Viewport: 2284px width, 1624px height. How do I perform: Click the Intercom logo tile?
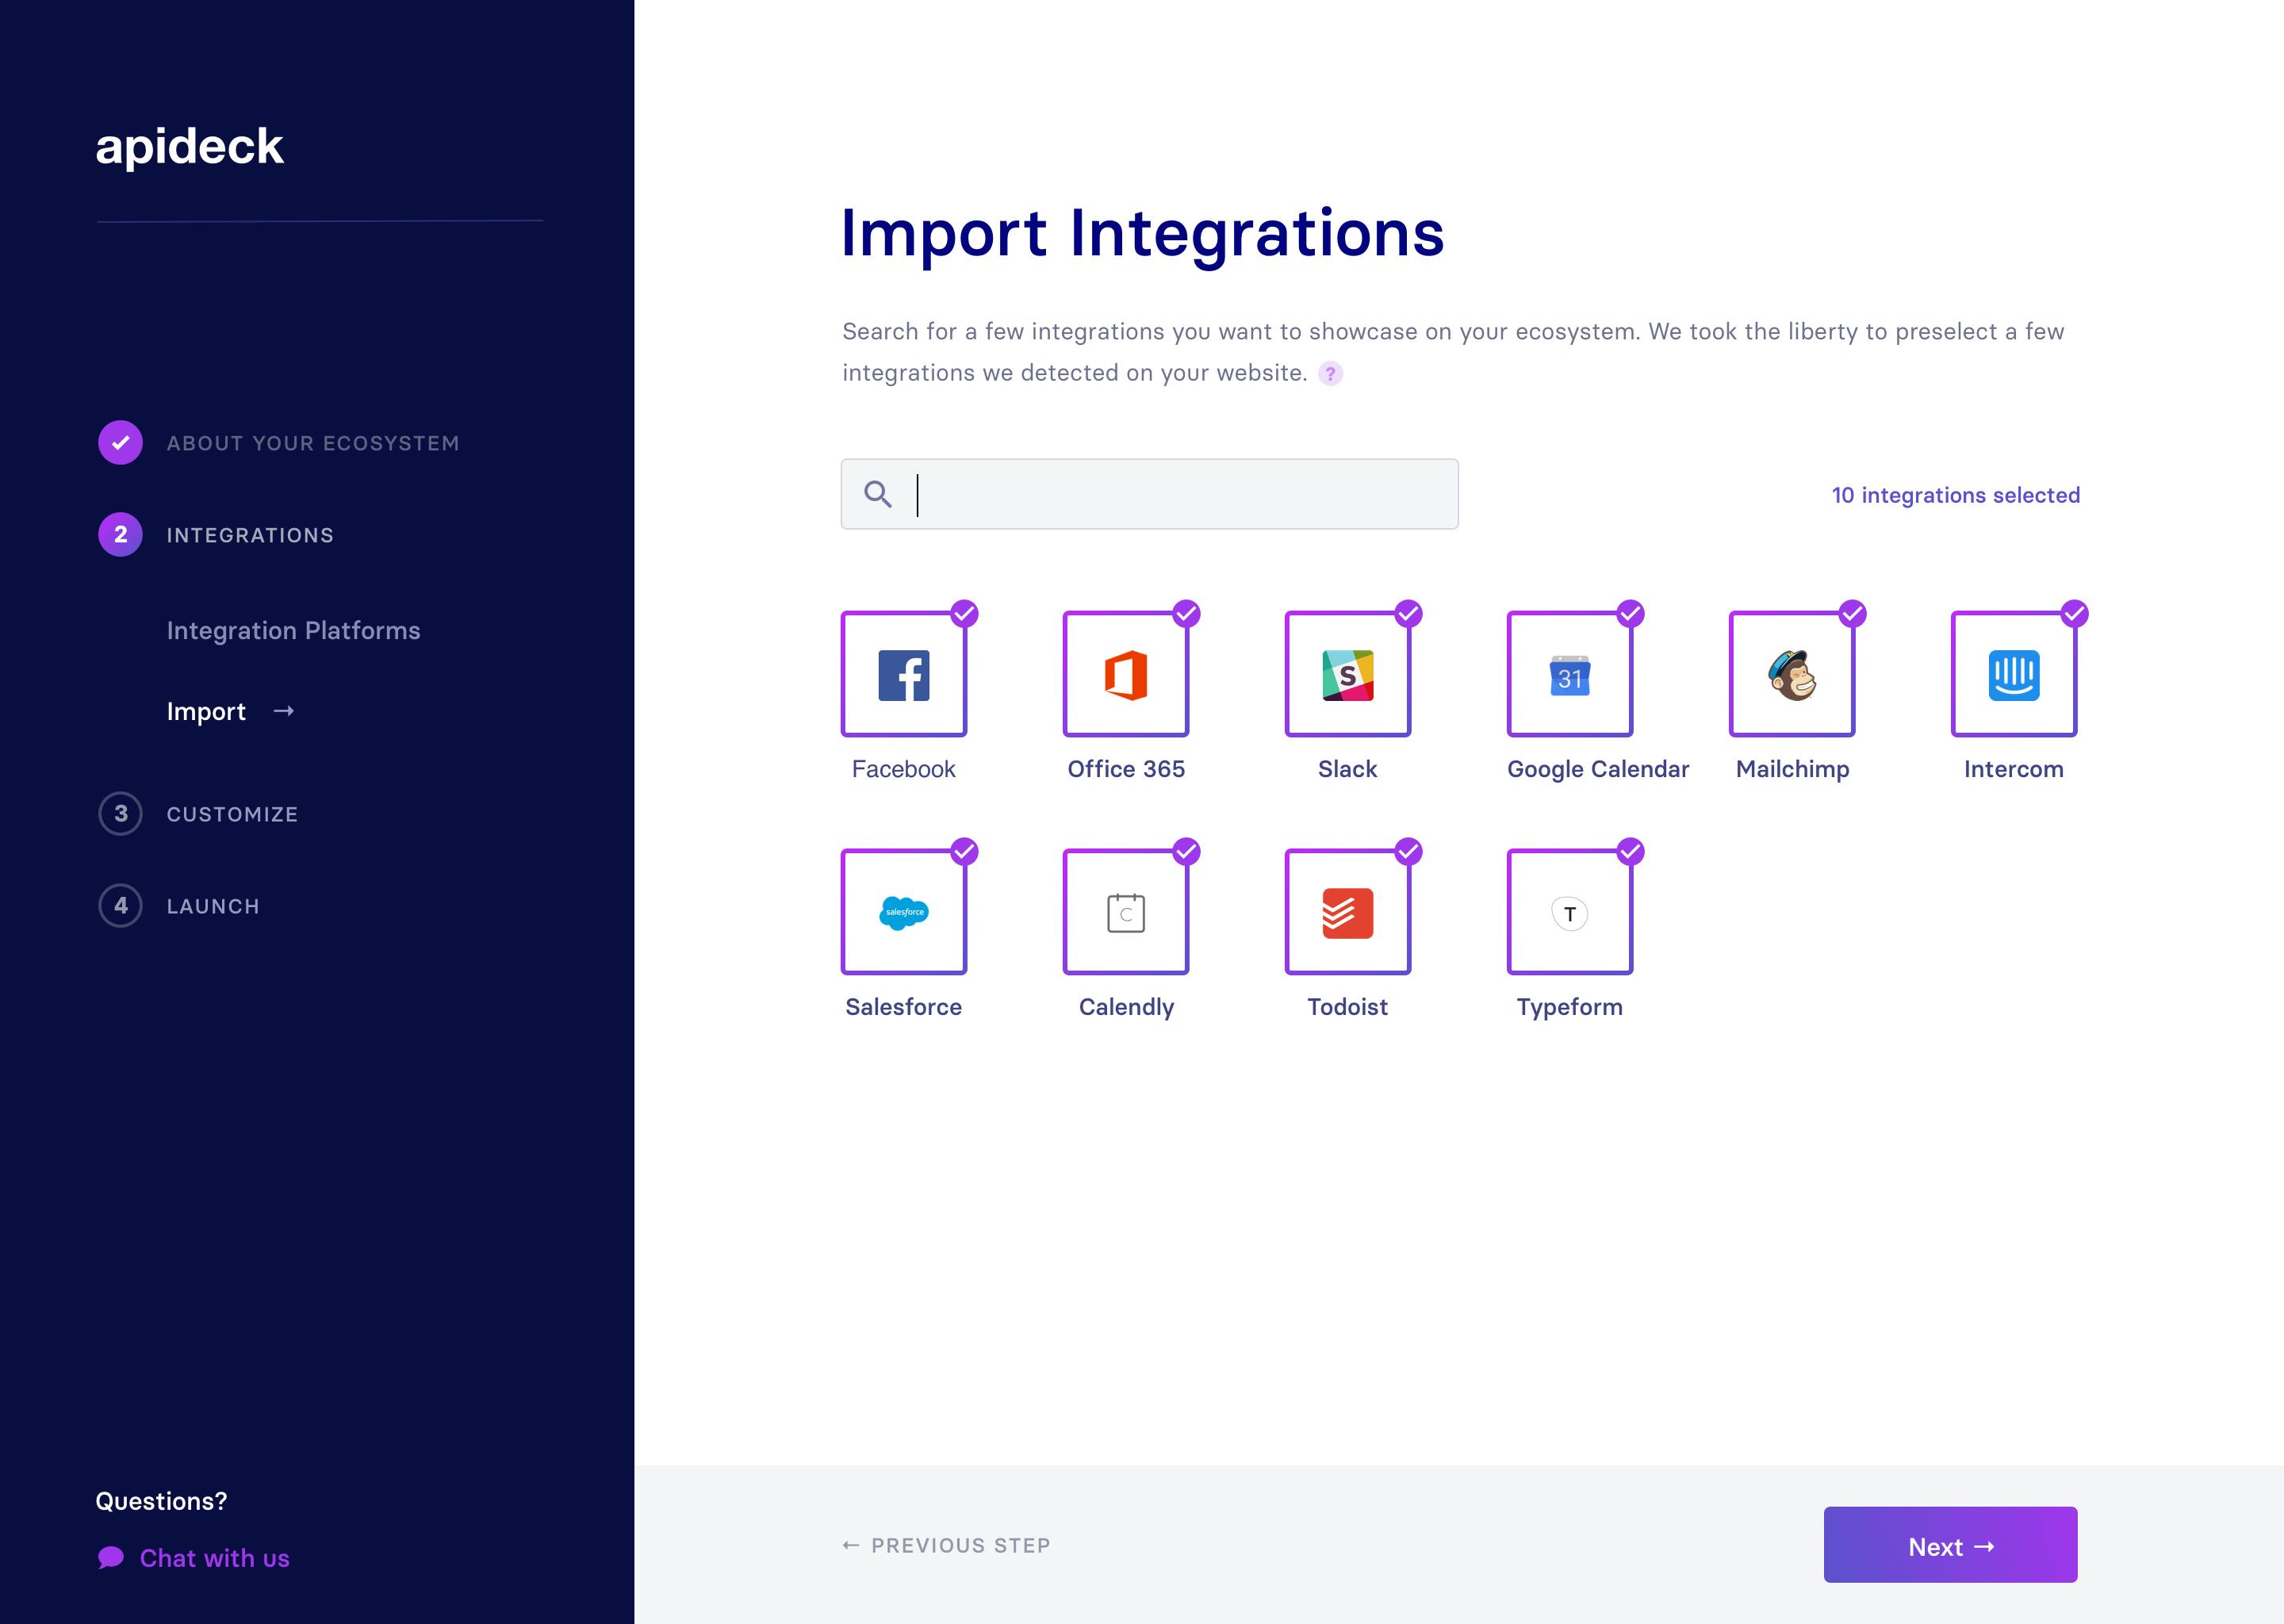coord(2014,674)
